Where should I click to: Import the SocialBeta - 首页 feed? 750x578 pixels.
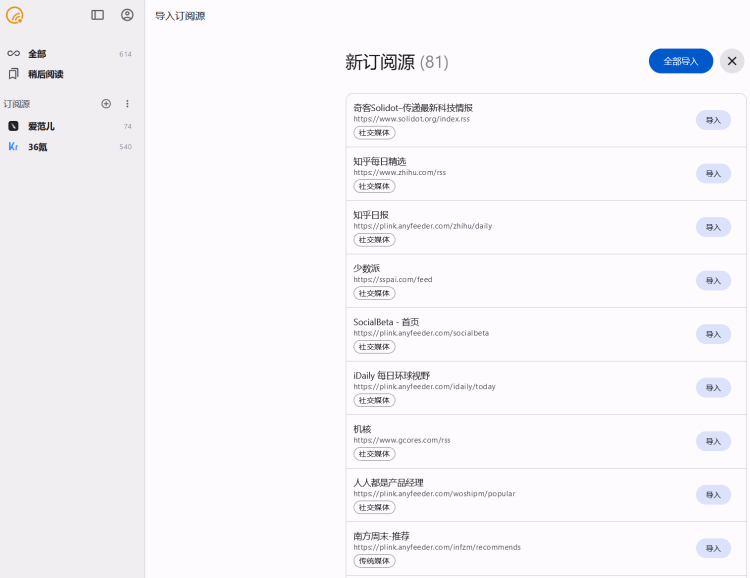pyautogui.click(x=713, y=334)
